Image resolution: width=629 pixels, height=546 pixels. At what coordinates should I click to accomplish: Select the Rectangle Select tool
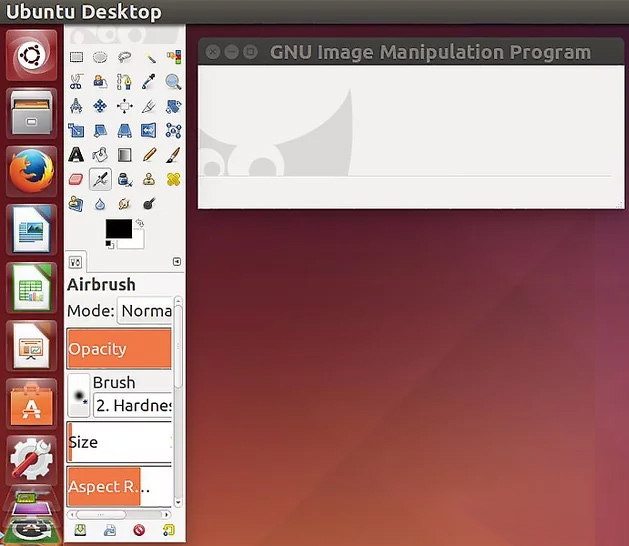[76, 57]
